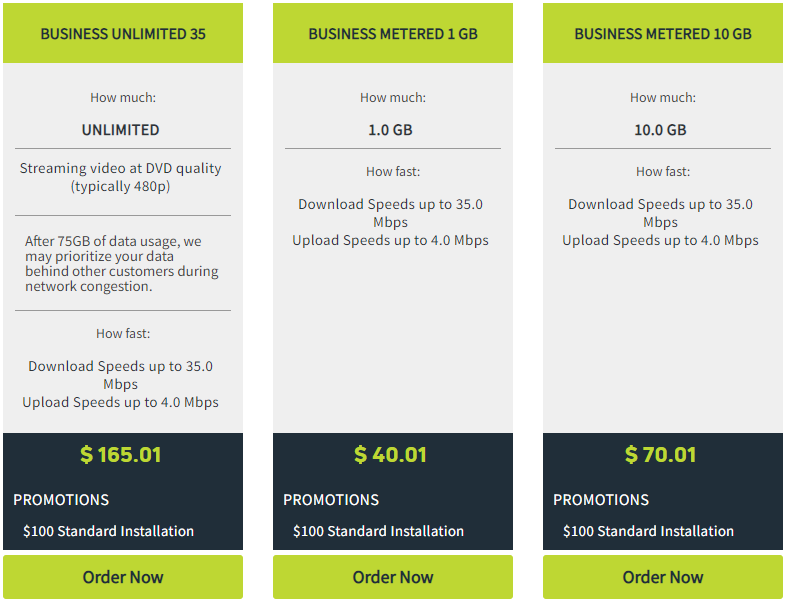Screen dimensions: 788x604
Task: Click the streaming video DVD quality text
Action: (121, 177)
